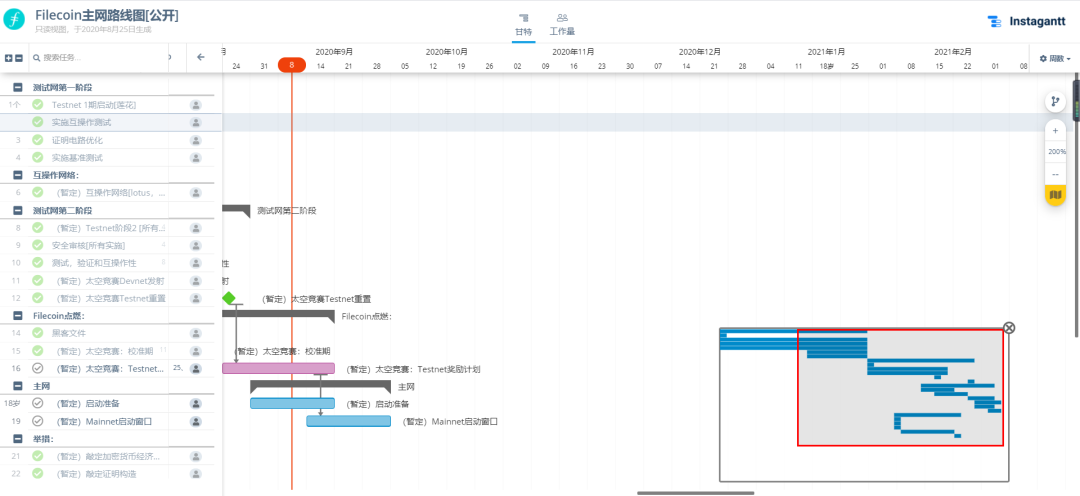Toggle the yellow minimap button
This screenshot has height=496, width=1080.
click(x=1055, y=196)
